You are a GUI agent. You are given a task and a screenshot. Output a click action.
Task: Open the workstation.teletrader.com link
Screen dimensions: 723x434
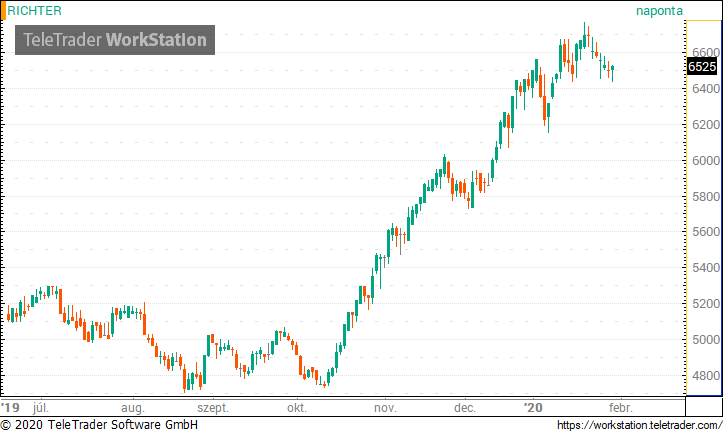(637, 425)
